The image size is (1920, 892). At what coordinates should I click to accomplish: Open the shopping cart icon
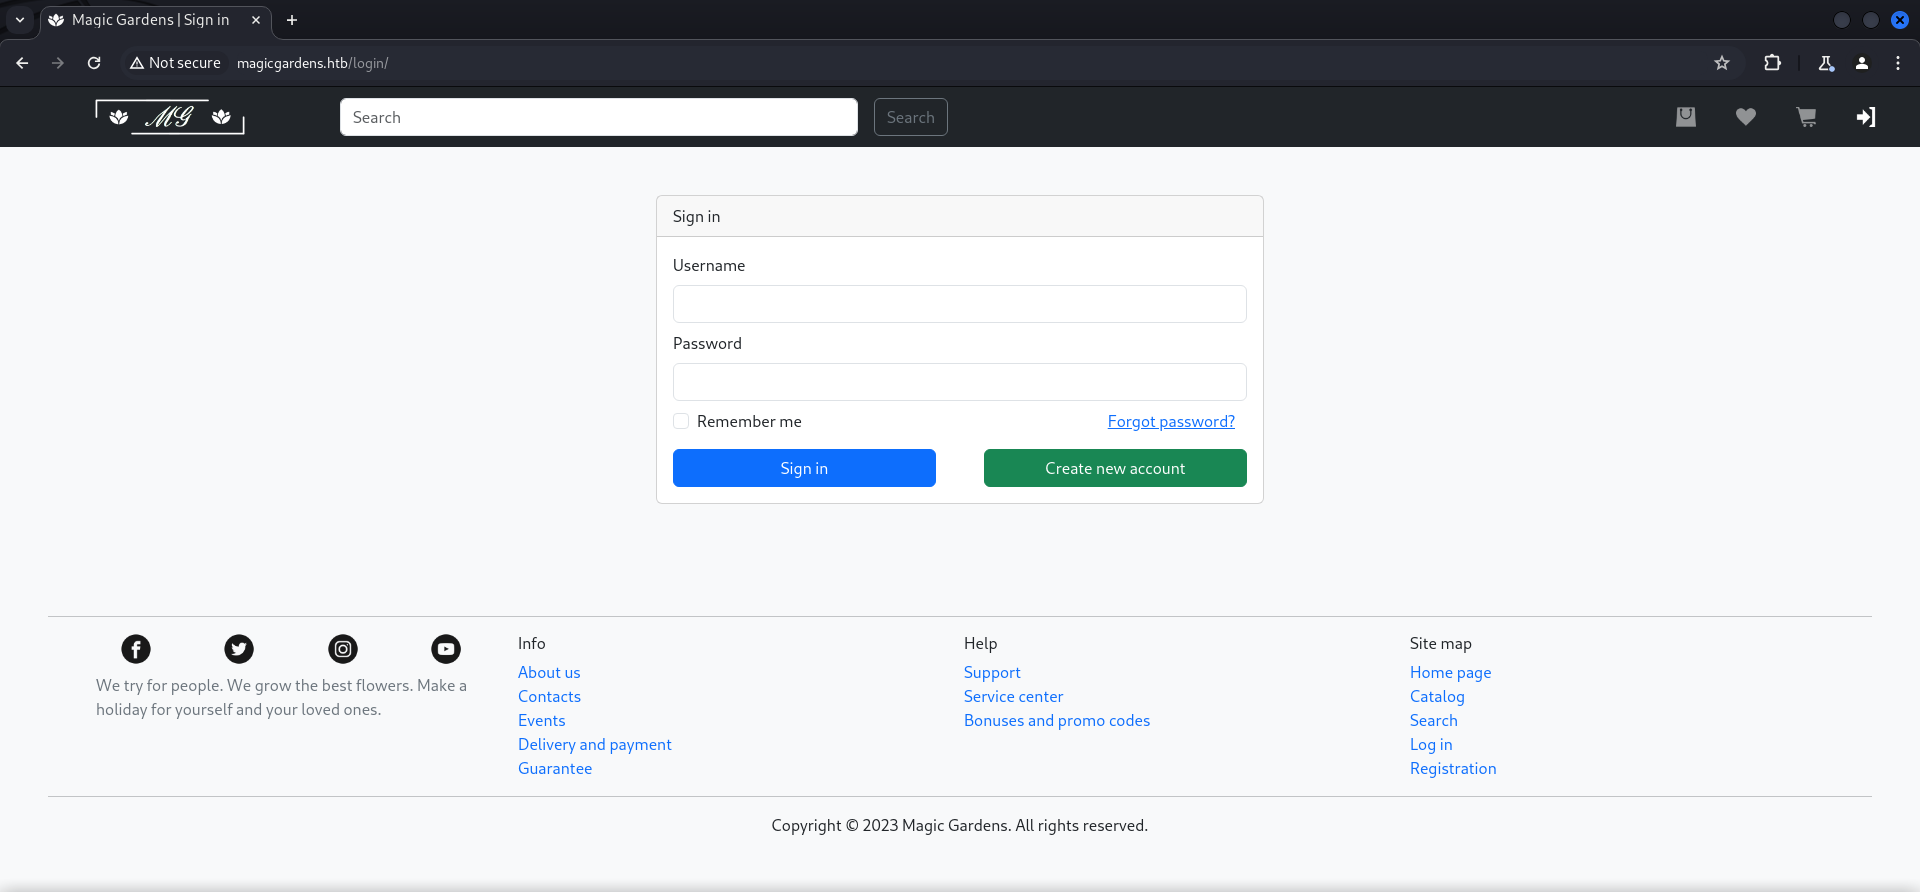(x=1806, y=117)
